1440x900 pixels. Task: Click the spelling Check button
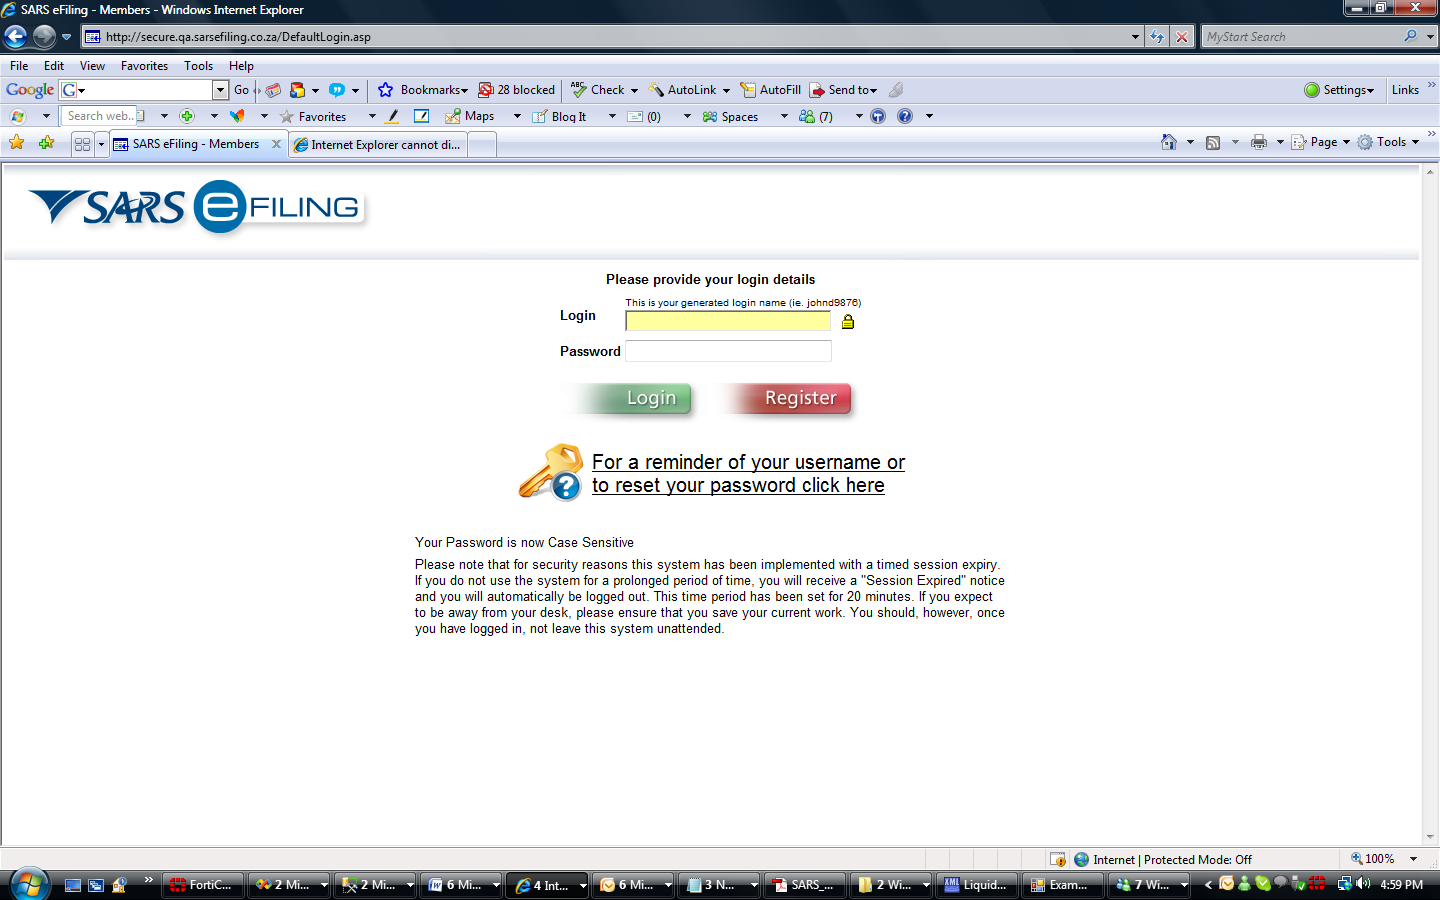pos(598,90)
